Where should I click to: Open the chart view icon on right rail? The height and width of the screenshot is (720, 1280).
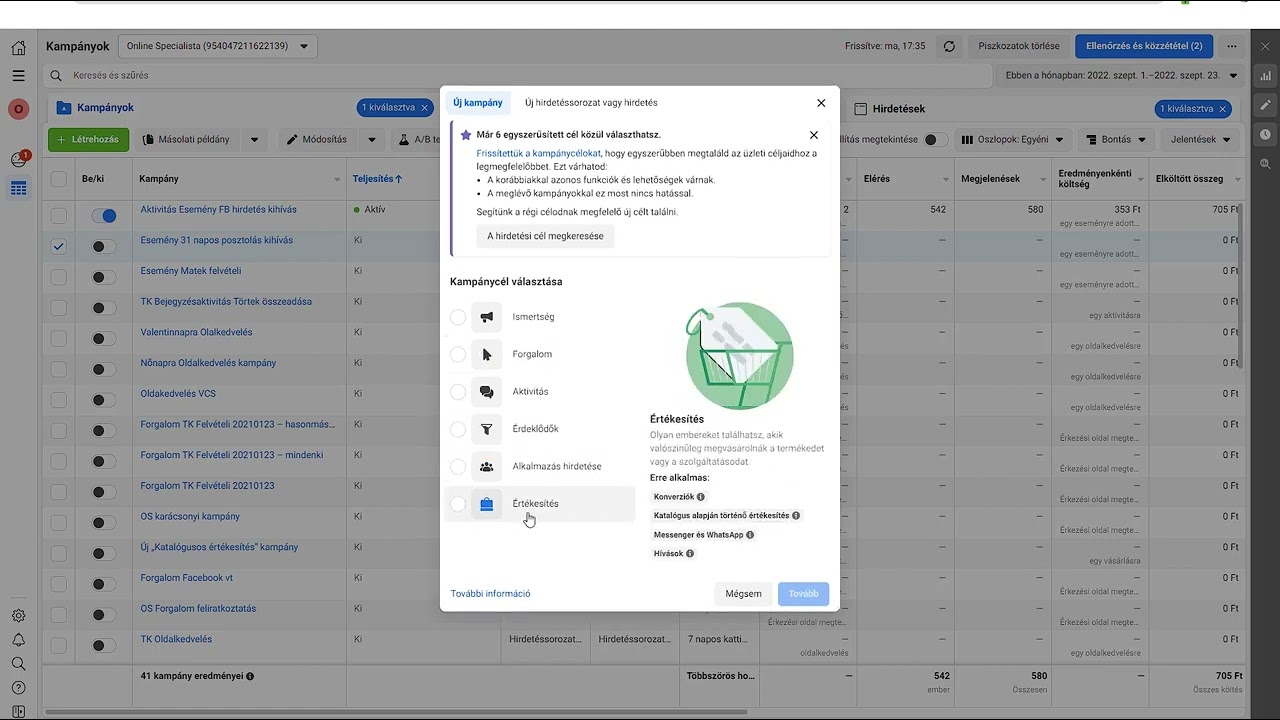(x=1265, y=76)
